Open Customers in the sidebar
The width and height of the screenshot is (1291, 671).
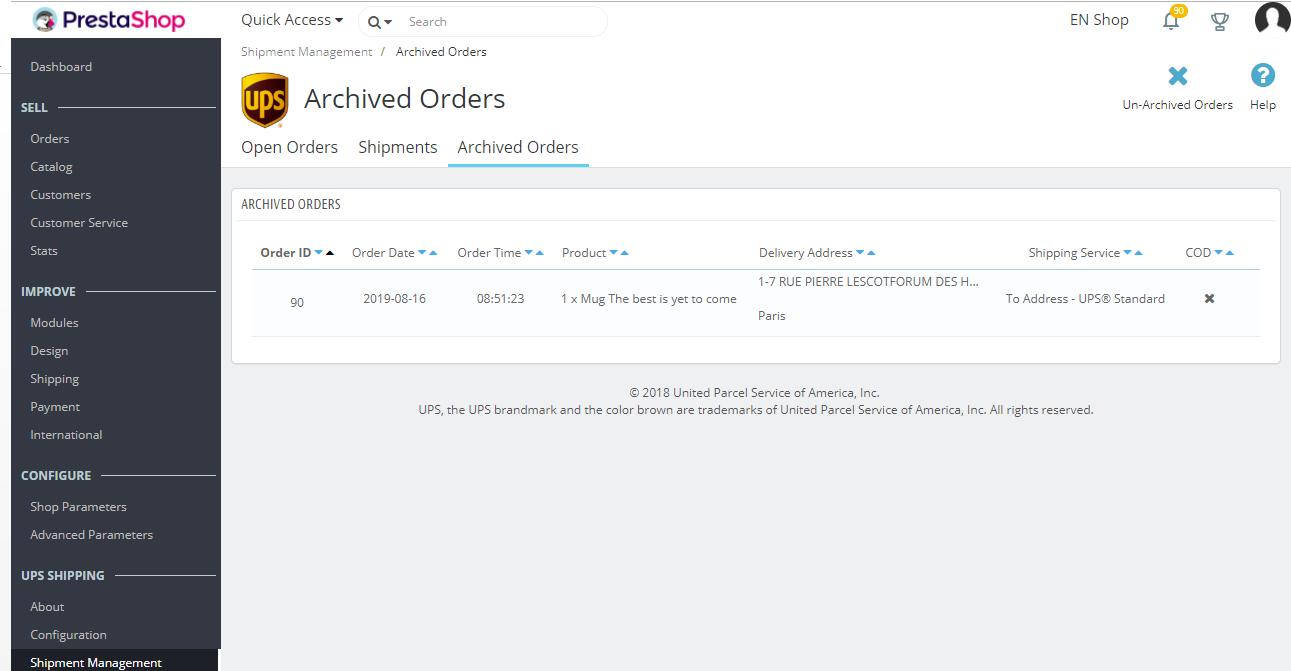pos(60,195)
